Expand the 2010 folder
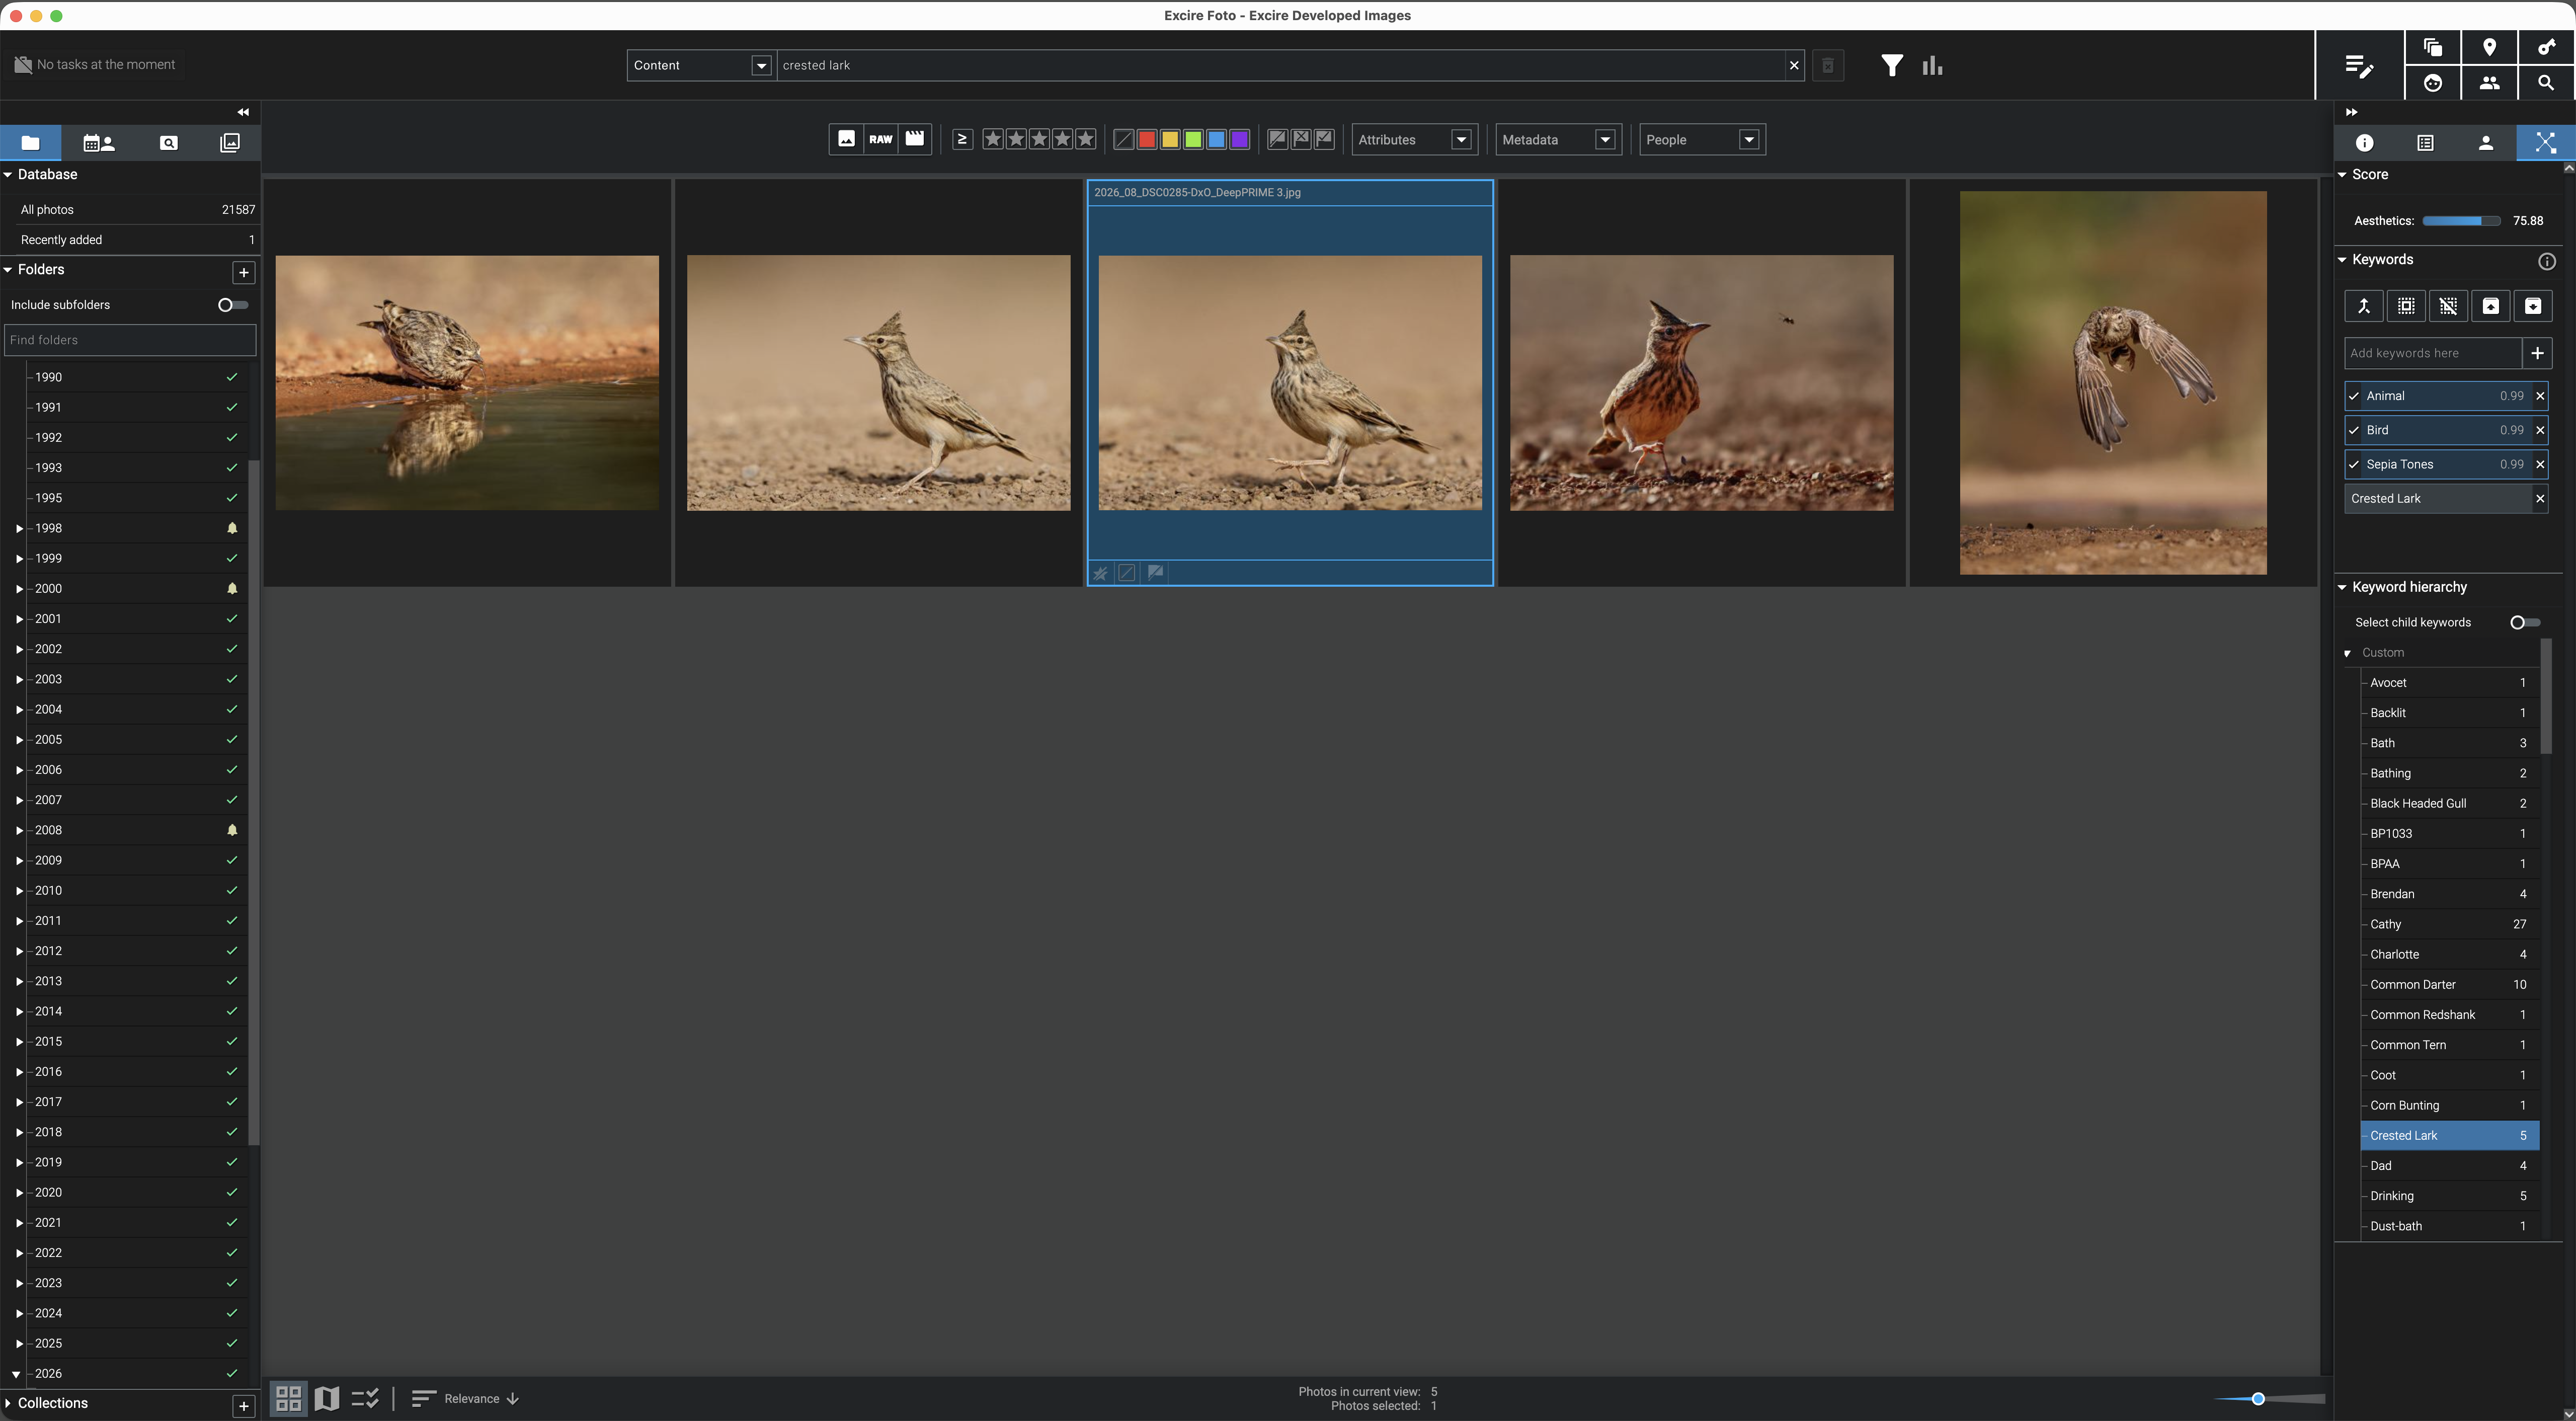 (x=19, y=891)
